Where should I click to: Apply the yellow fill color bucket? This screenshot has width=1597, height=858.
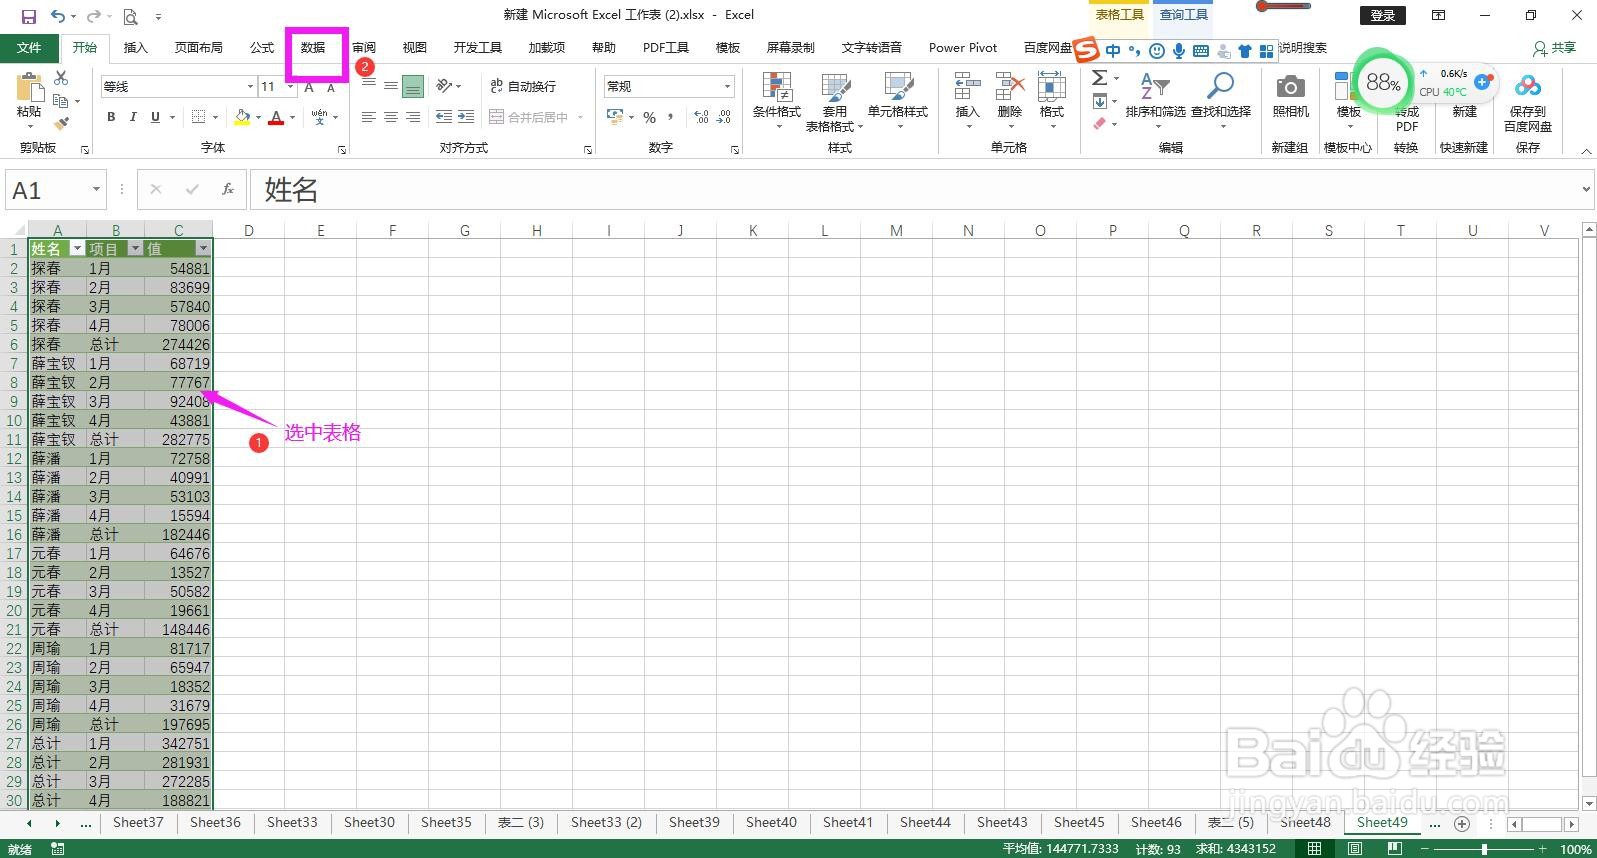(x=242, y=117)
